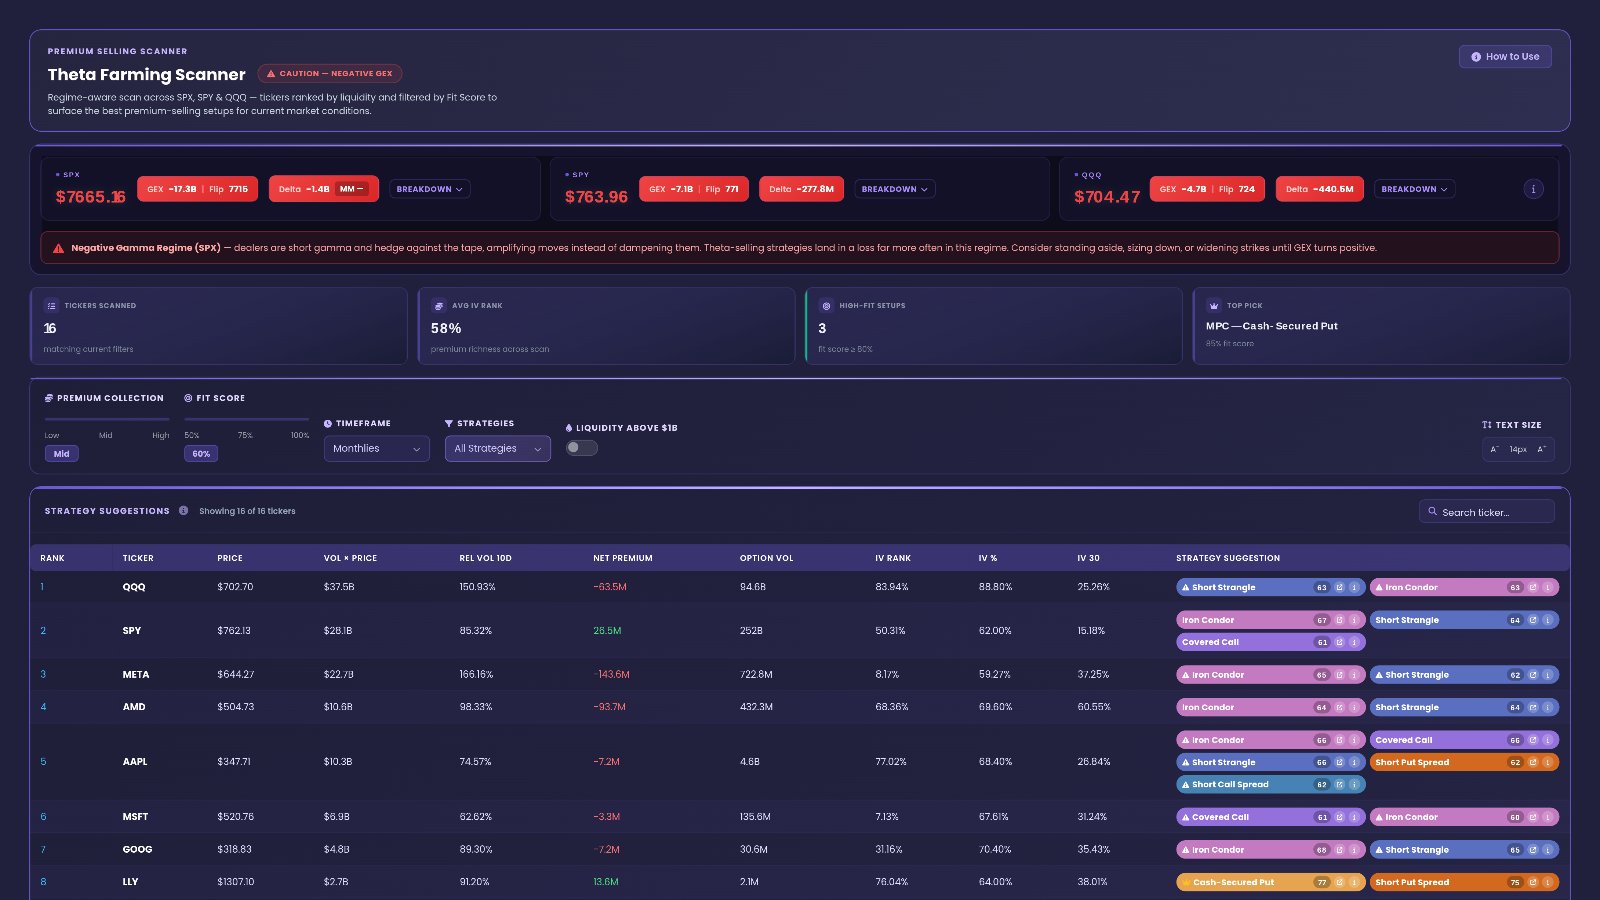Image resolution: width=1600 pixels, height=900 pixels.
Task: Sort by Net Premium column header
Action: (x=623, y=558)
